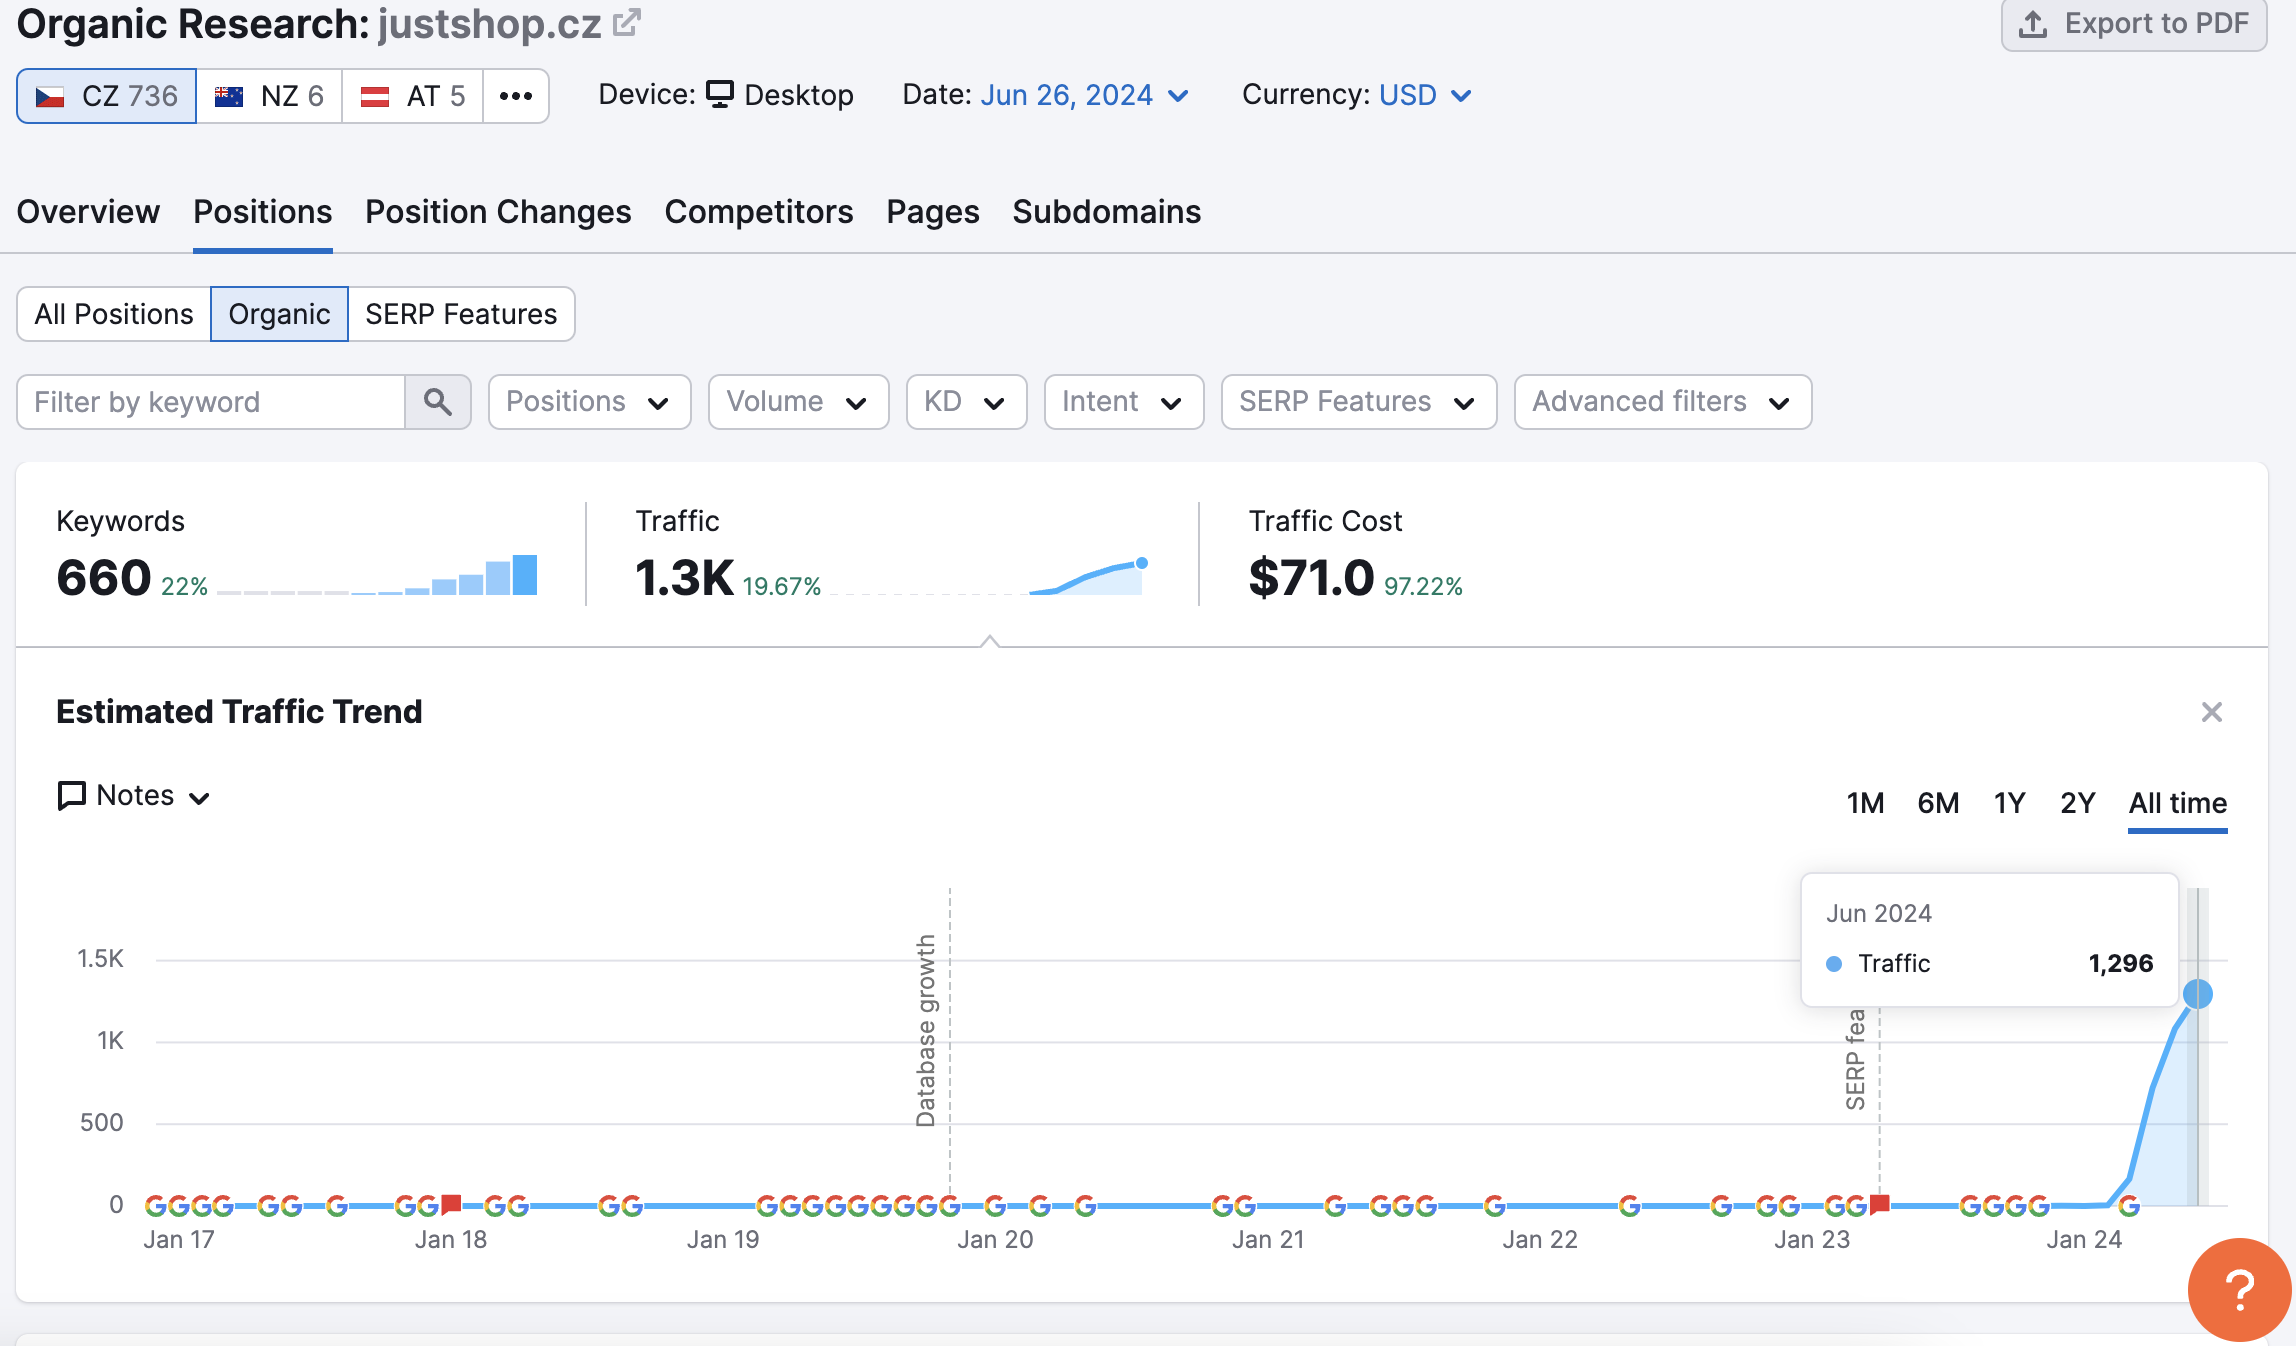The height and width of the screenshot is (1346, 2296).
Task: Select SERP Features positions filter
Action: point(461,314)
